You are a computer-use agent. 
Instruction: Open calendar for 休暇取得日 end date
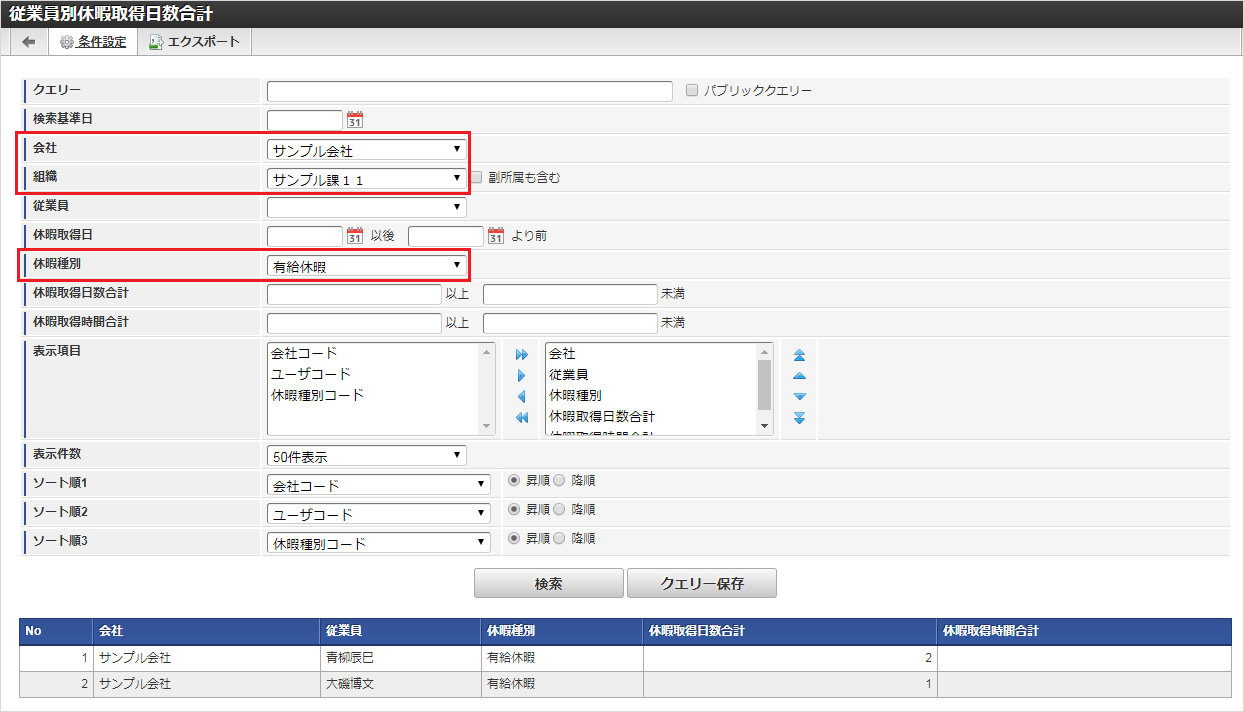pyautogui.click(x=496, y=236)
